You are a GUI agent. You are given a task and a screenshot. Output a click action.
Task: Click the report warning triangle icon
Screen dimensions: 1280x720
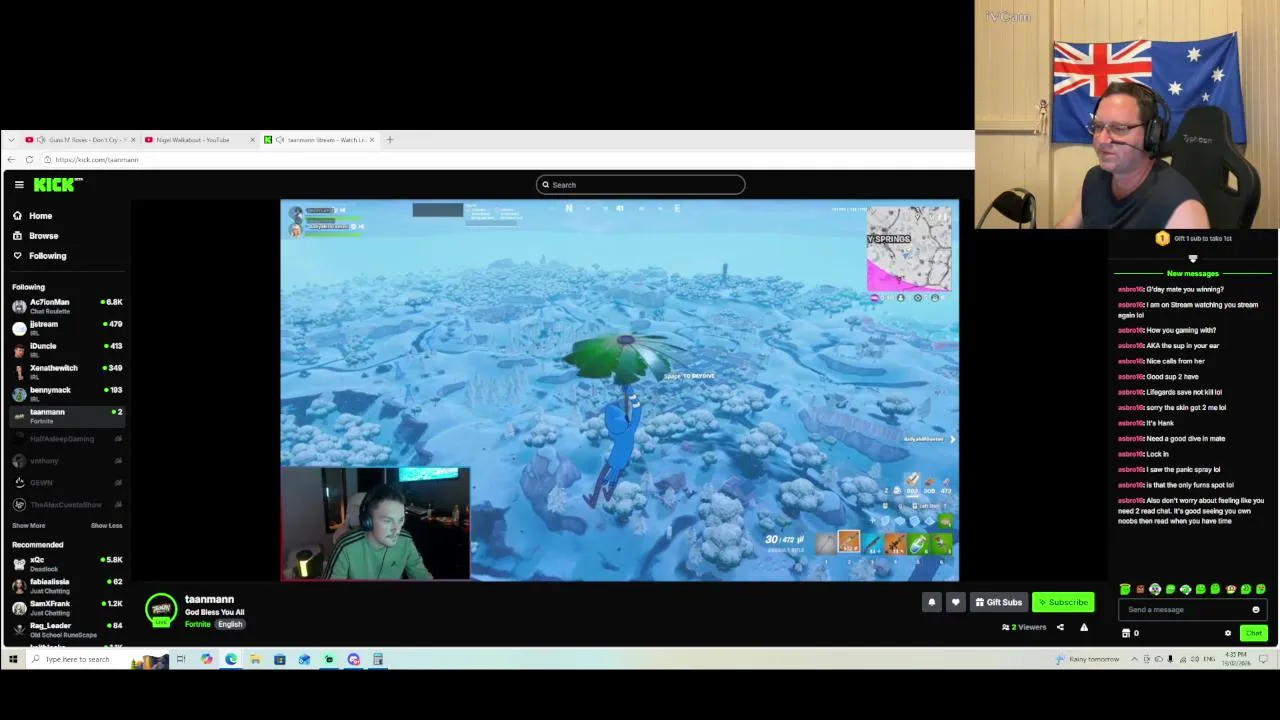click(1084, 628)
